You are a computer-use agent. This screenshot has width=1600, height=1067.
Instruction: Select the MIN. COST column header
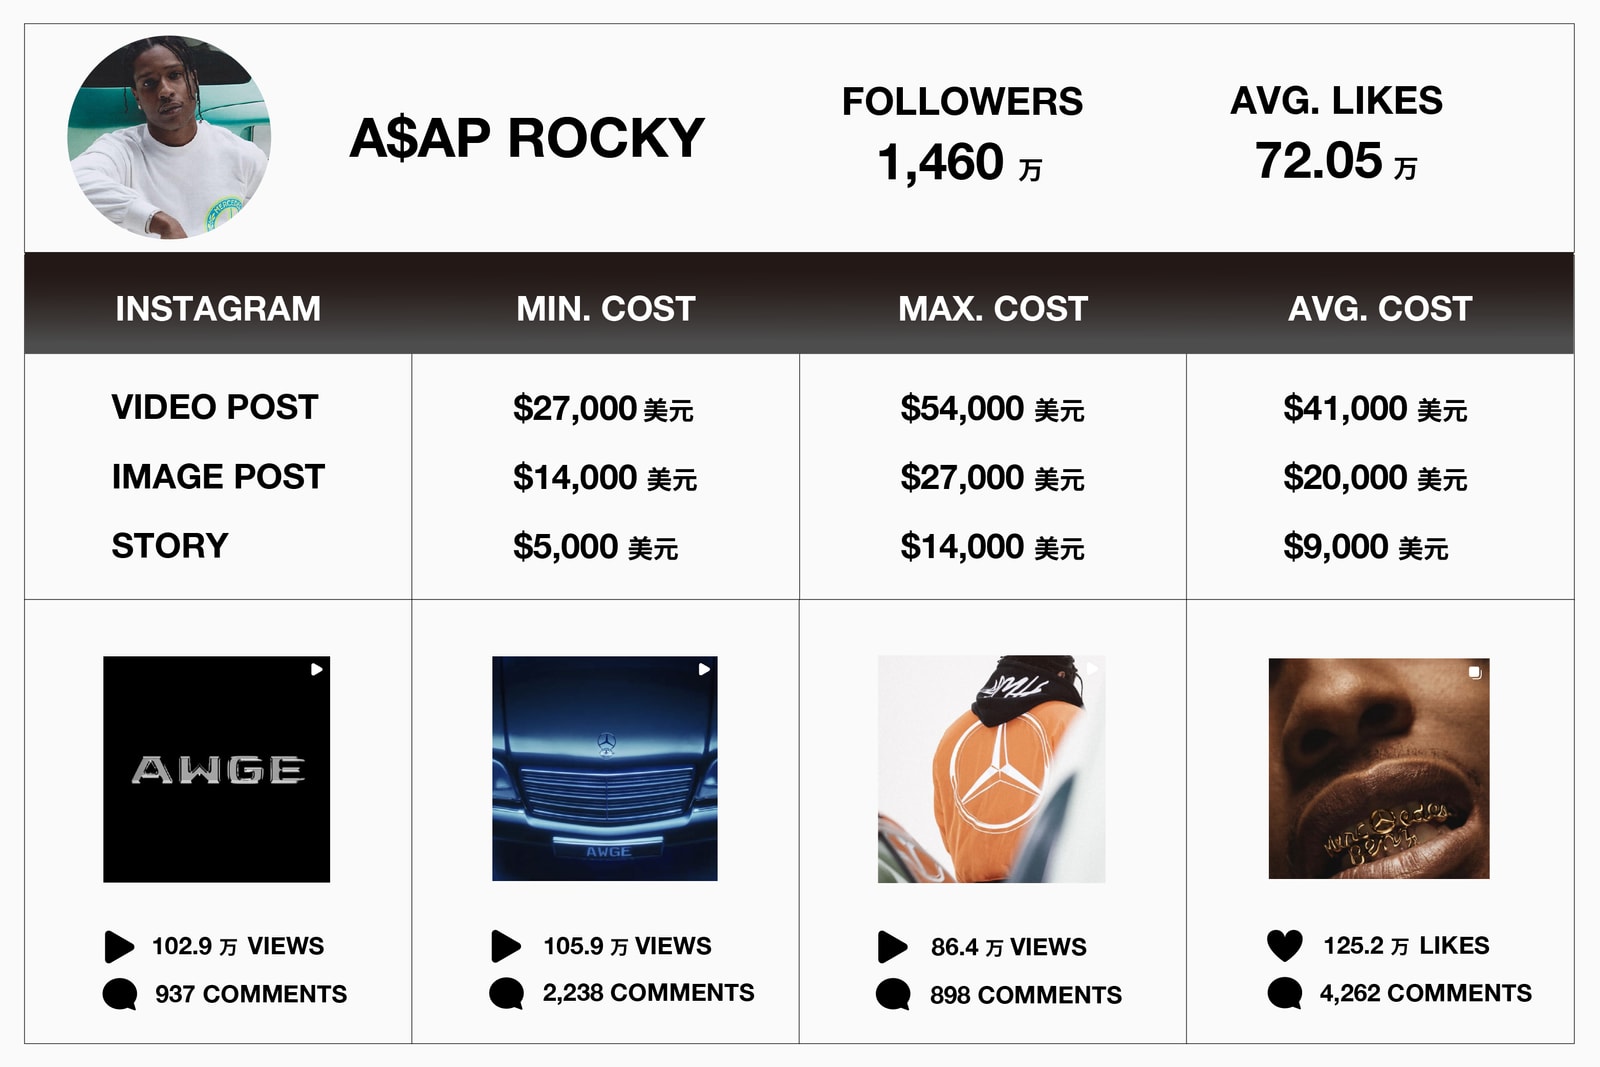click(x=606, y=308)
